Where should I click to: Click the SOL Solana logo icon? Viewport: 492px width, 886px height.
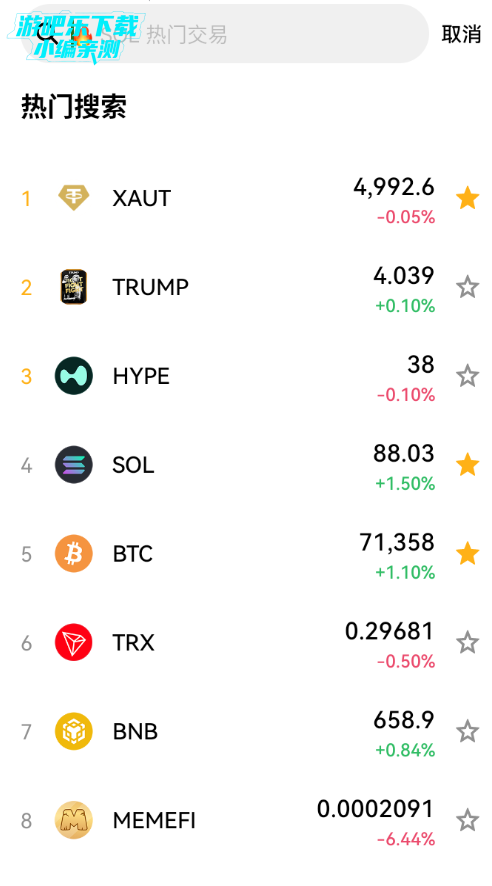74,464
